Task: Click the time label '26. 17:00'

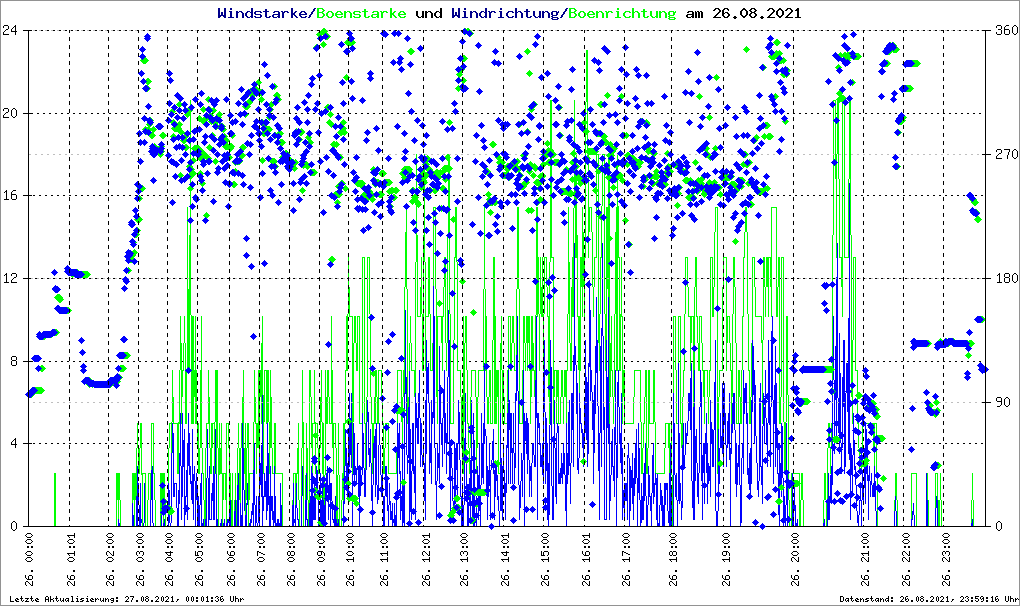Action: 626,560
